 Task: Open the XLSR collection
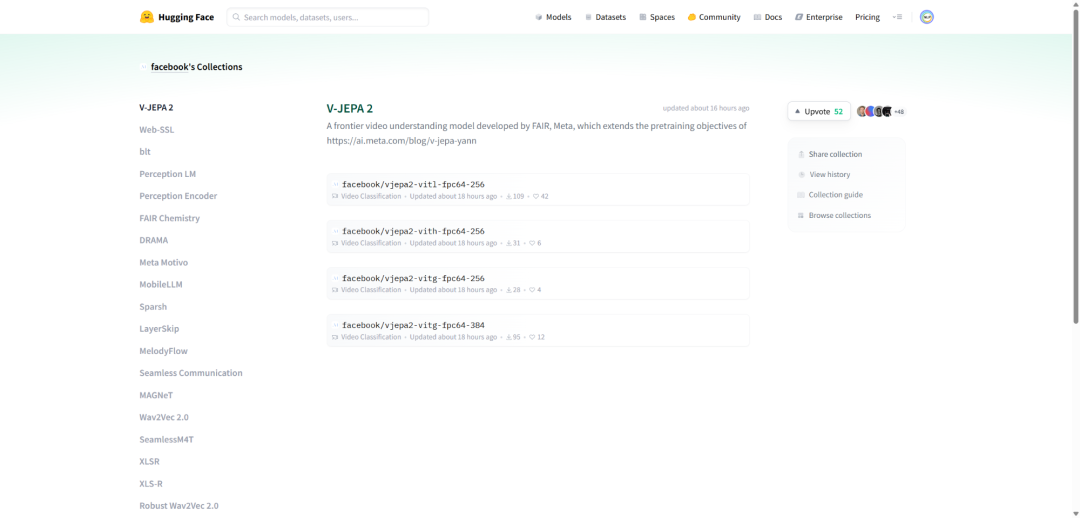pyautogui.click(x=149, y=462)
